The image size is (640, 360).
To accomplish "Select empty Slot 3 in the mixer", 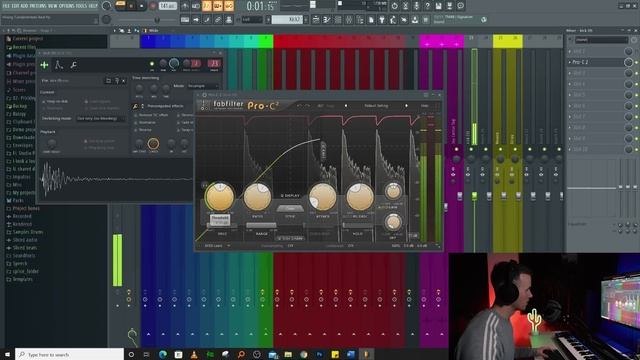I will [596, 73].
